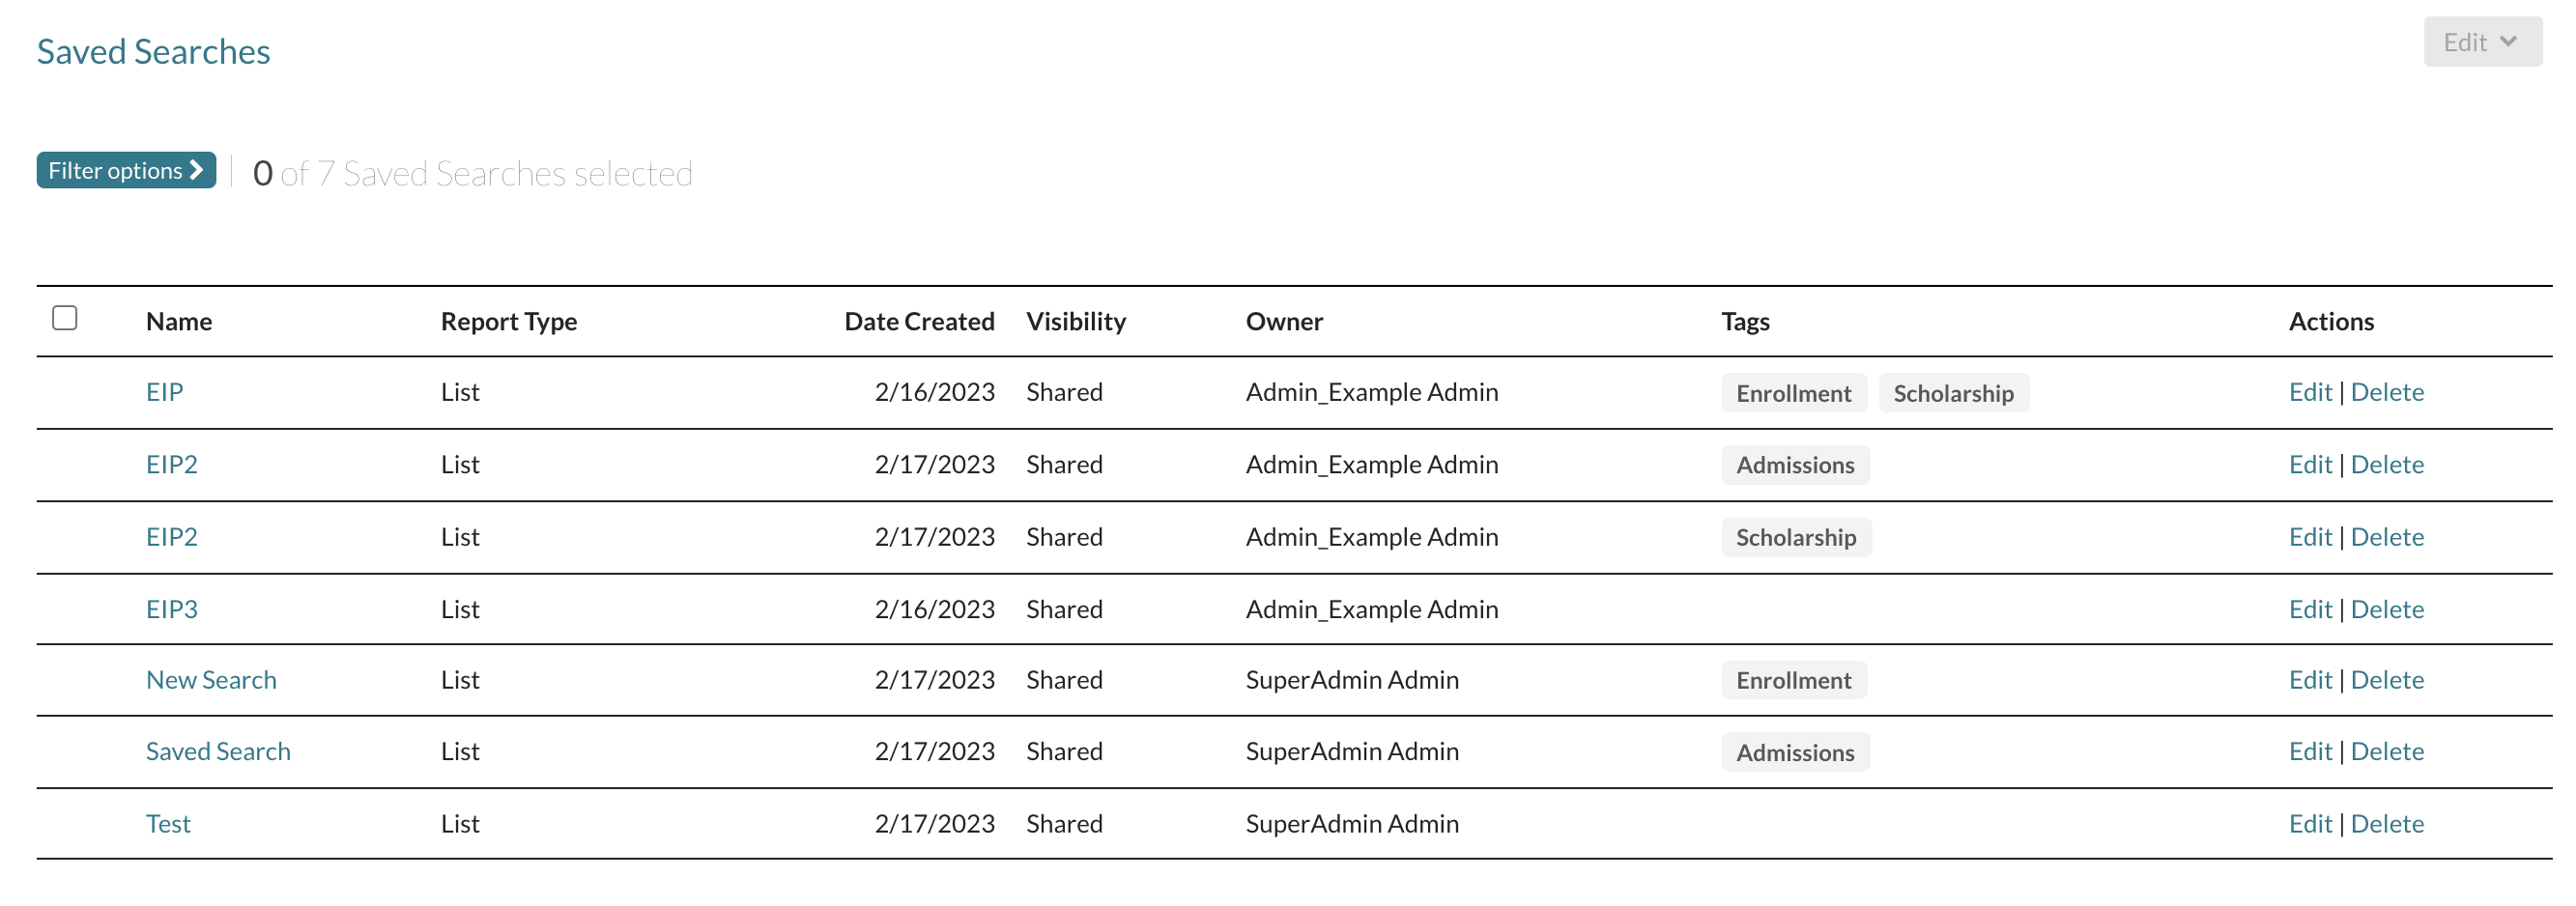Toggle the select-all checkbox in table header
The height and width of the screenshot is (906, 2576).
[x=65, y=318]
